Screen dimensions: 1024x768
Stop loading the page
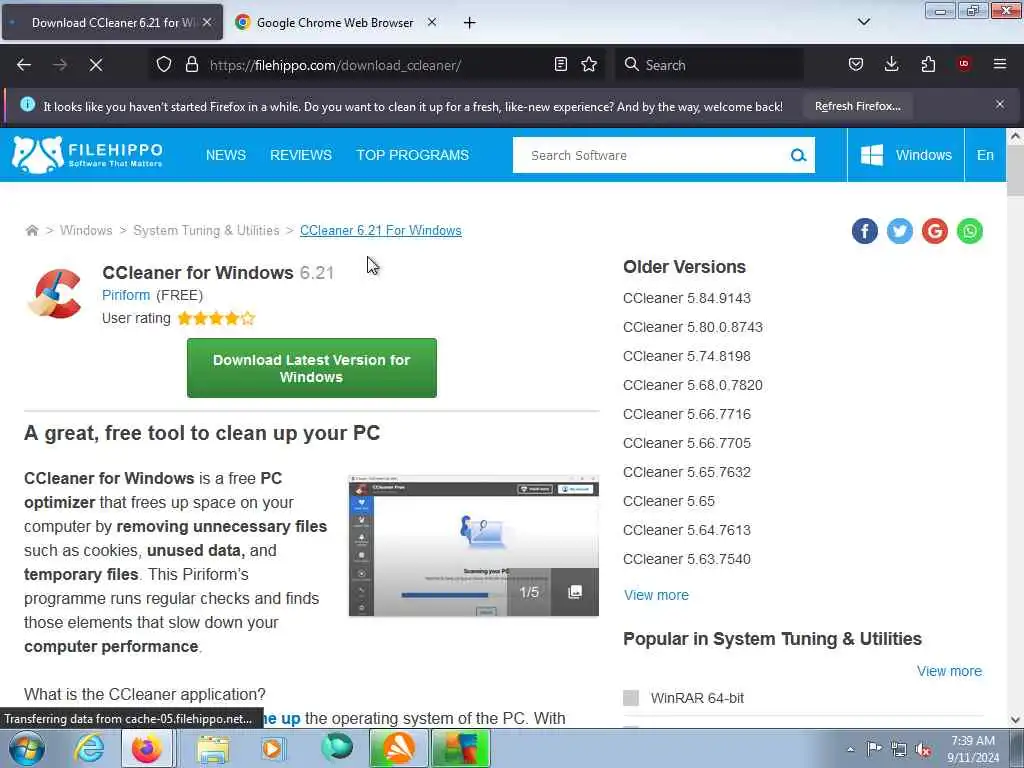[x=96, y=65]
